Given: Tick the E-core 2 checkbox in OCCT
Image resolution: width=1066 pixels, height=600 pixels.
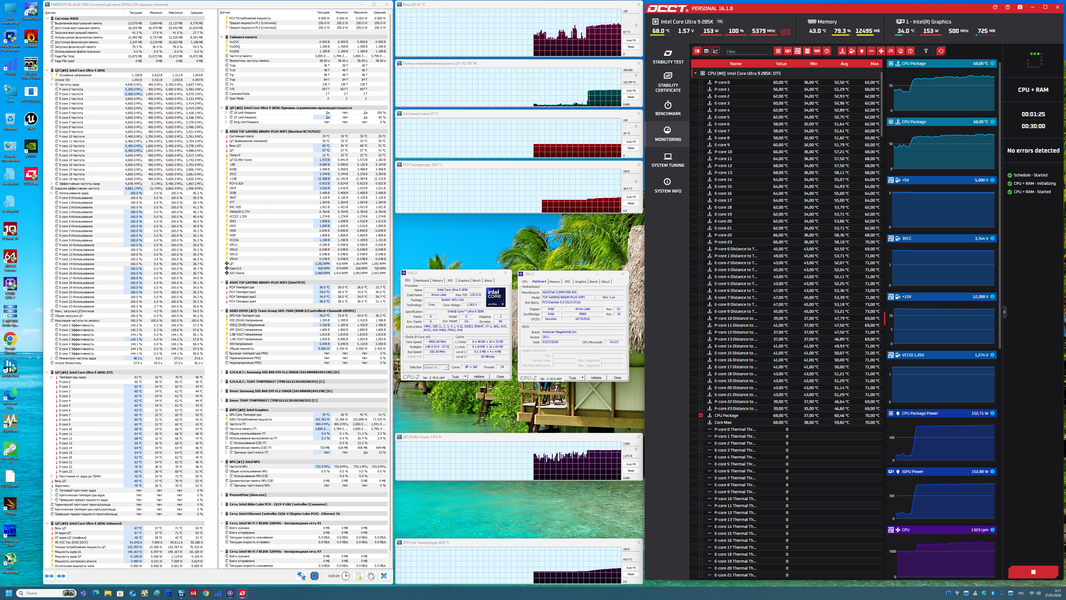Looking at the screenshot, I should point(700,96).
